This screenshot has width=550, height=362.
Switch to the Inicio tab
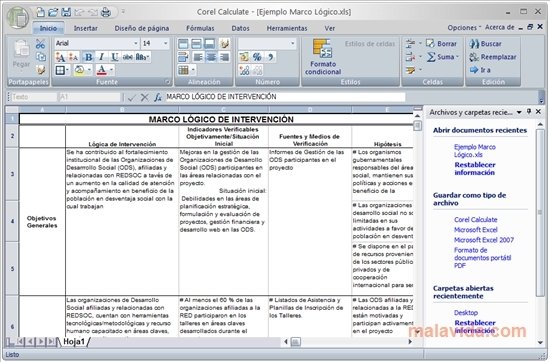[48, 28]
